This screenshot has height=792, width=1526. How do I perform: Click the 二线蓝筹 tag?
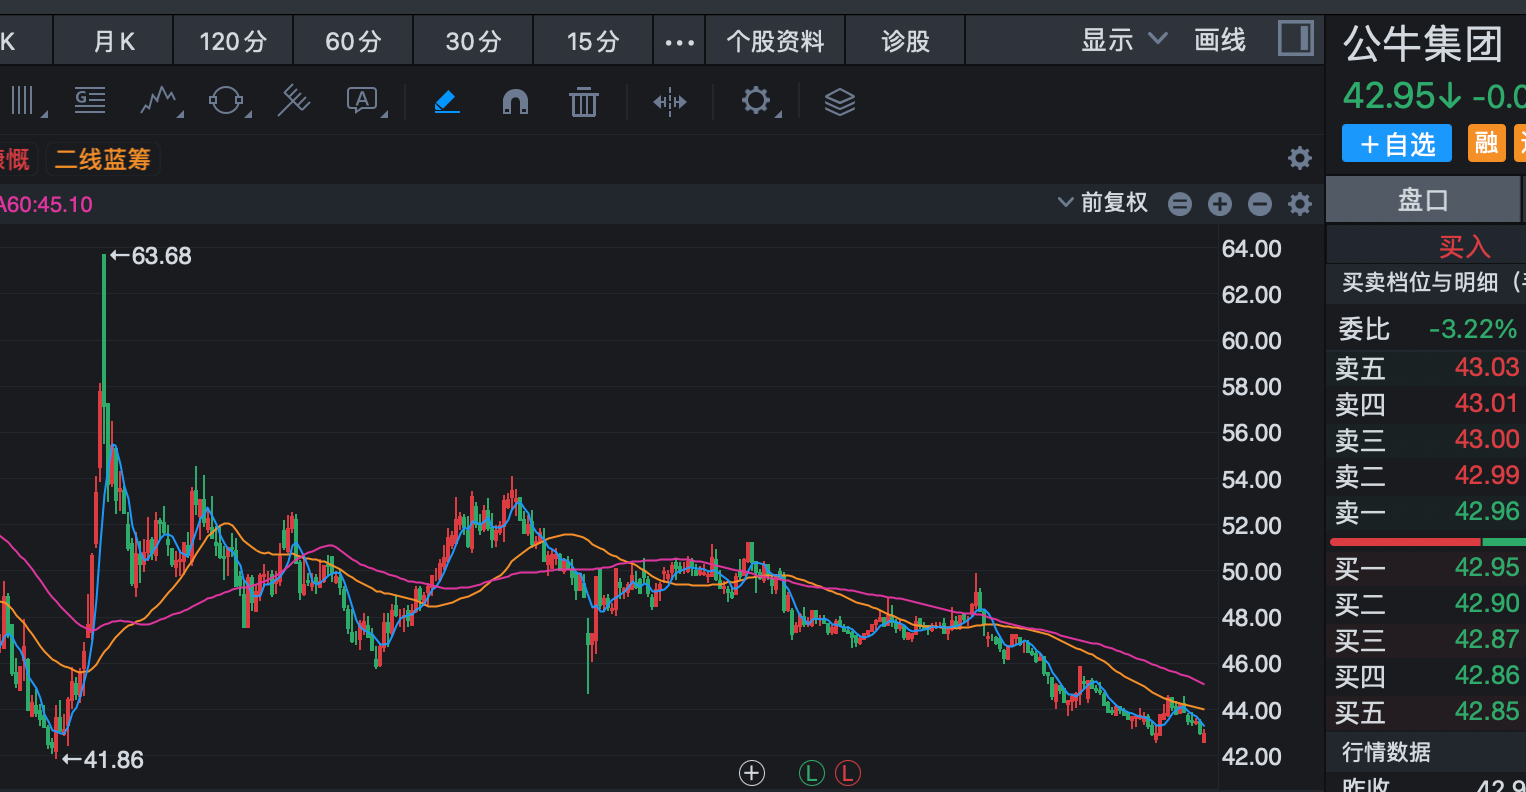pos(103,159)
